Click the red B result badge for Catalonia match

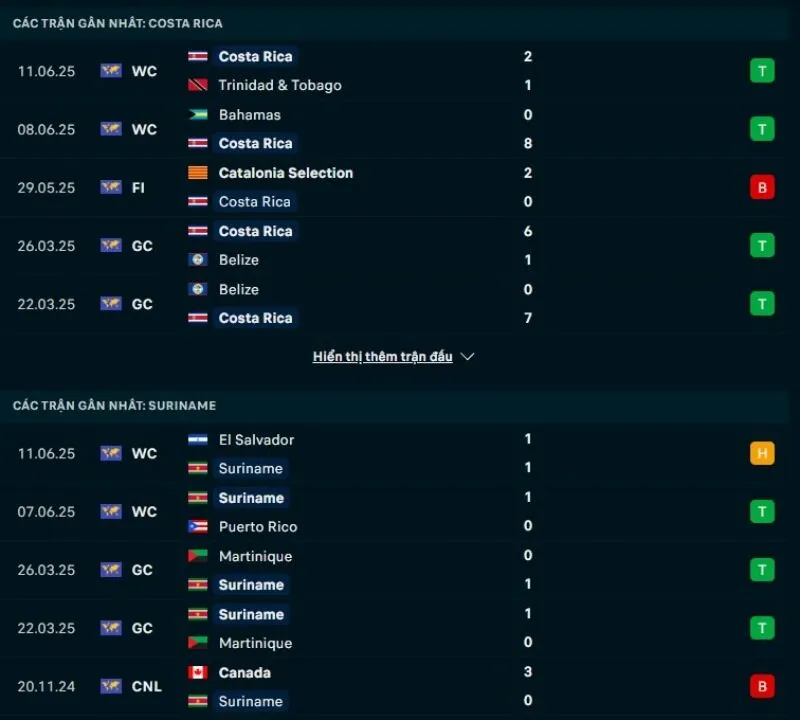point(762,187)
